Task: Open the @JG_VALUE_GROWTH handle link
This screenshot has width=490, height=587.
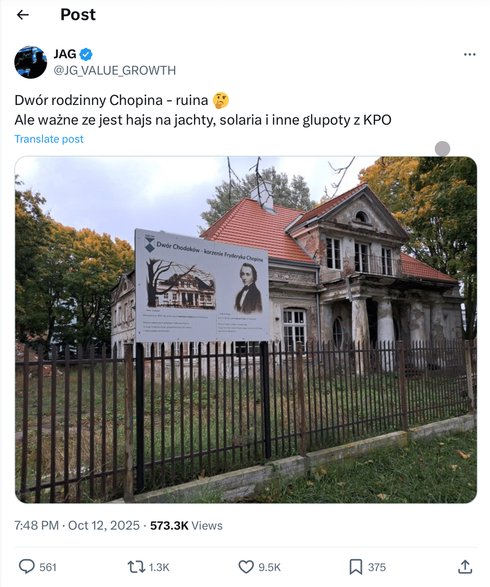Action: [x=115, y=70]
